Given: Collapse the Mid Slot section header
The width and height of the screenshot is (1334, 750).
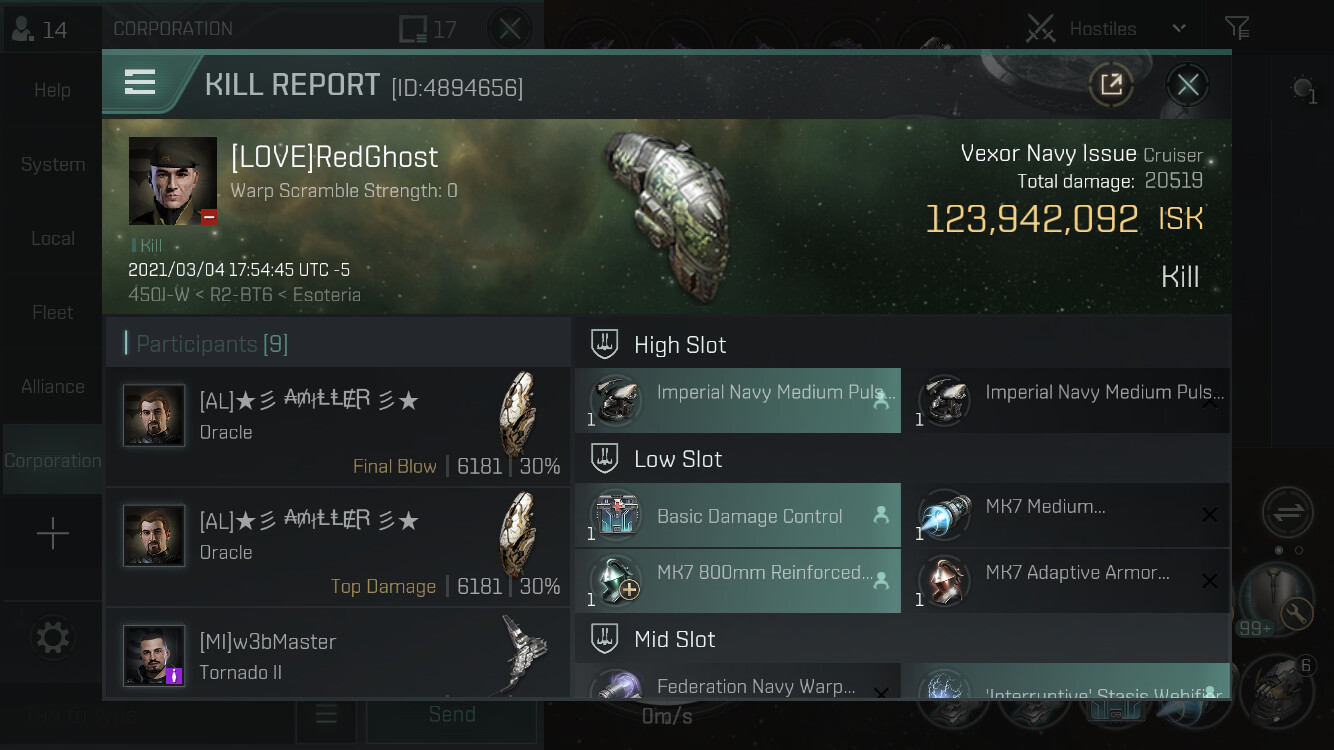Looking at the screenshot, I should point(902,639).
